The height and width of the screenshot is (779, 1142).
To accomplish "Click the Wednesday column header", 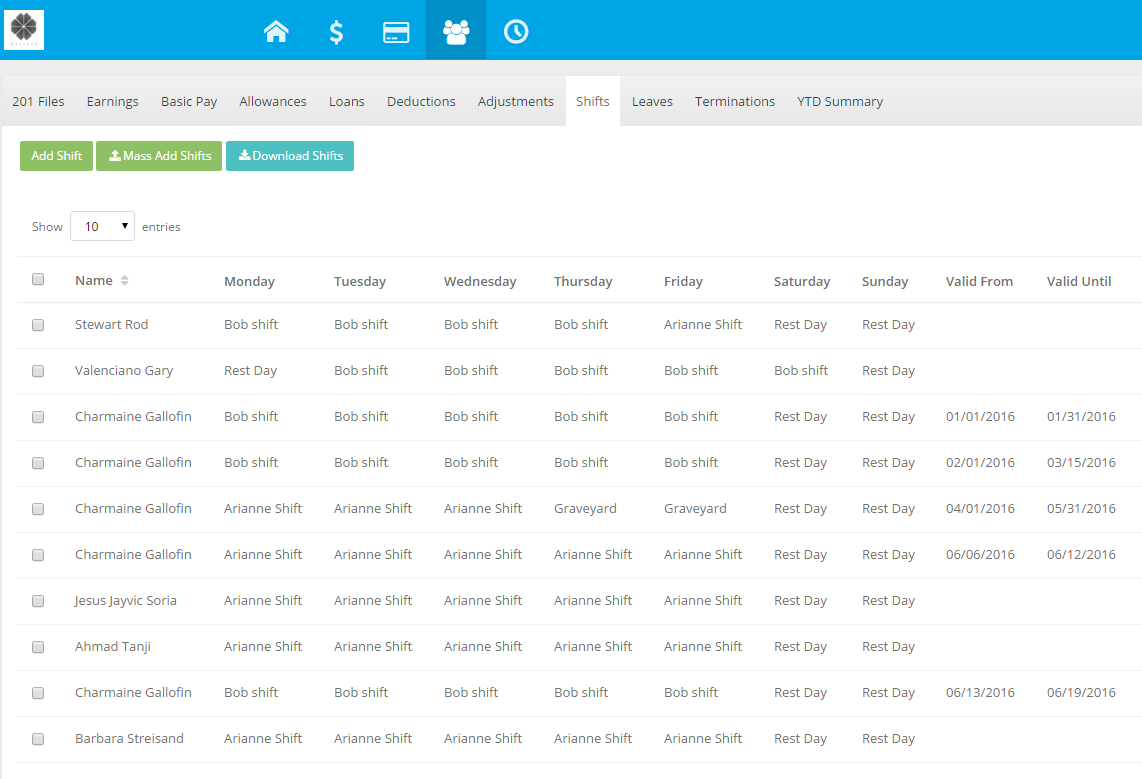I will coord(480,281).
